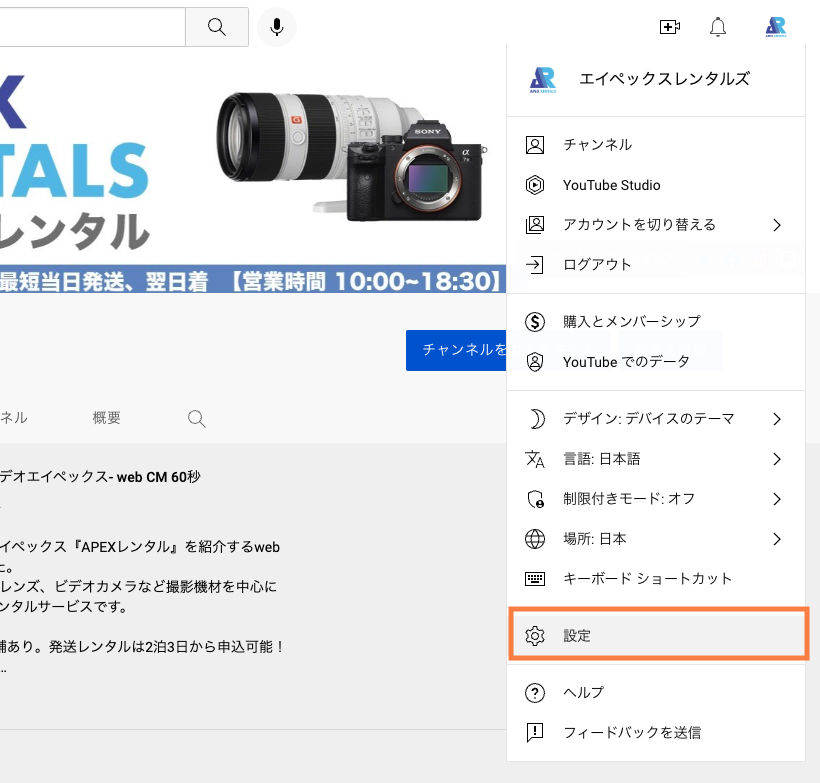The width and height of the screenshot is (820, 783).
Task: Expand 制限付きモード: オフ chevron
Action: pyautogui.click(x=777, y=499)
